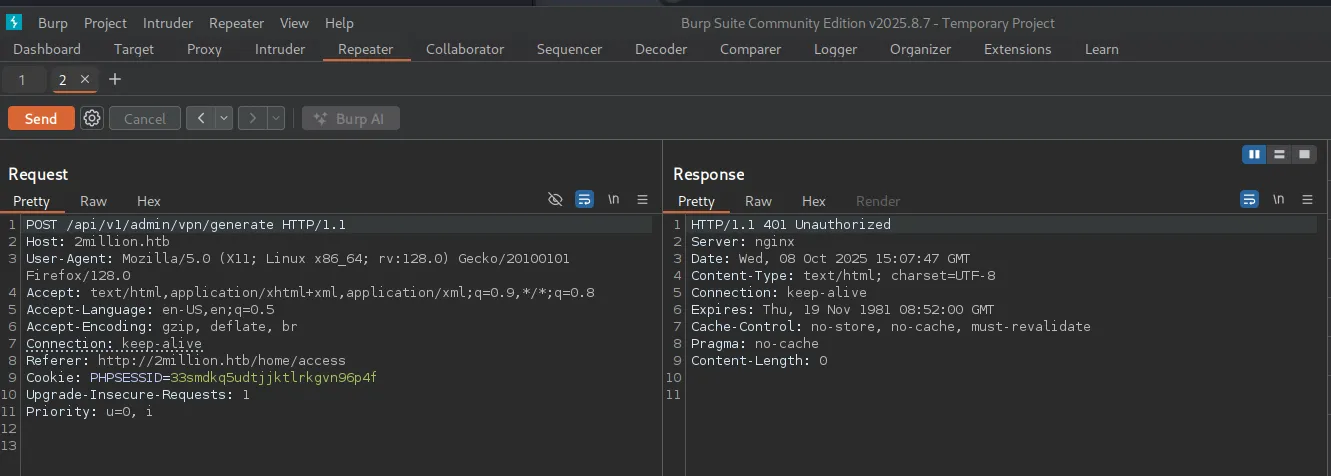Viewport: 1331px width, 476px height.
Task: Open Request panel hamburger options menu
Action: [643, 200]
